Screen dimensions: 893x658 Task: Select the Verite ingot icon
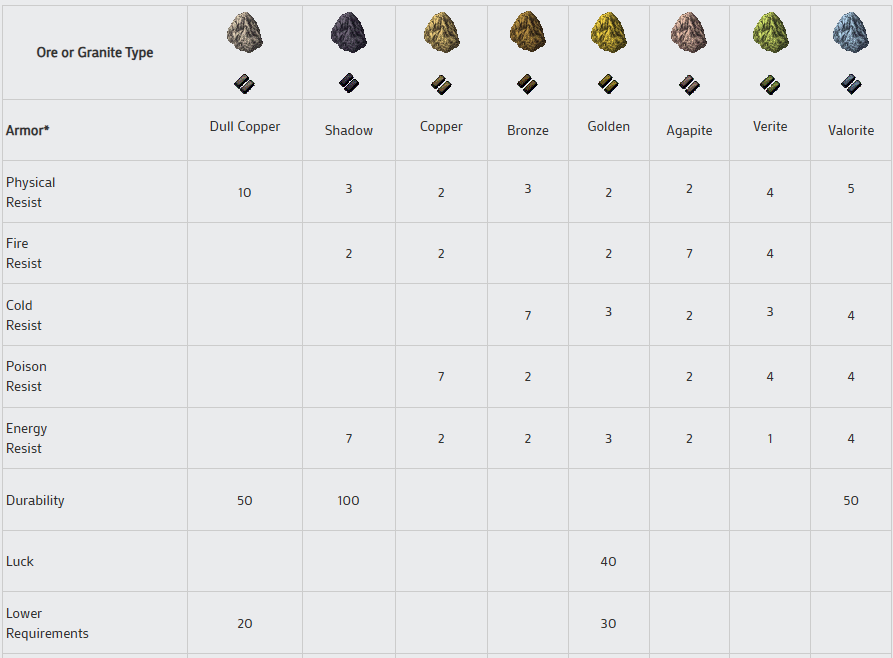(x=770, y=85)
